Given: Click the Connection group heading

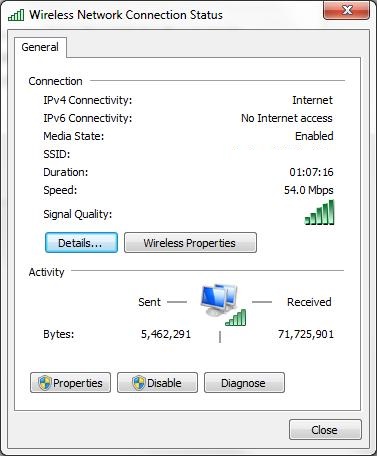Looking at the screenshot, I should point(55,81).
